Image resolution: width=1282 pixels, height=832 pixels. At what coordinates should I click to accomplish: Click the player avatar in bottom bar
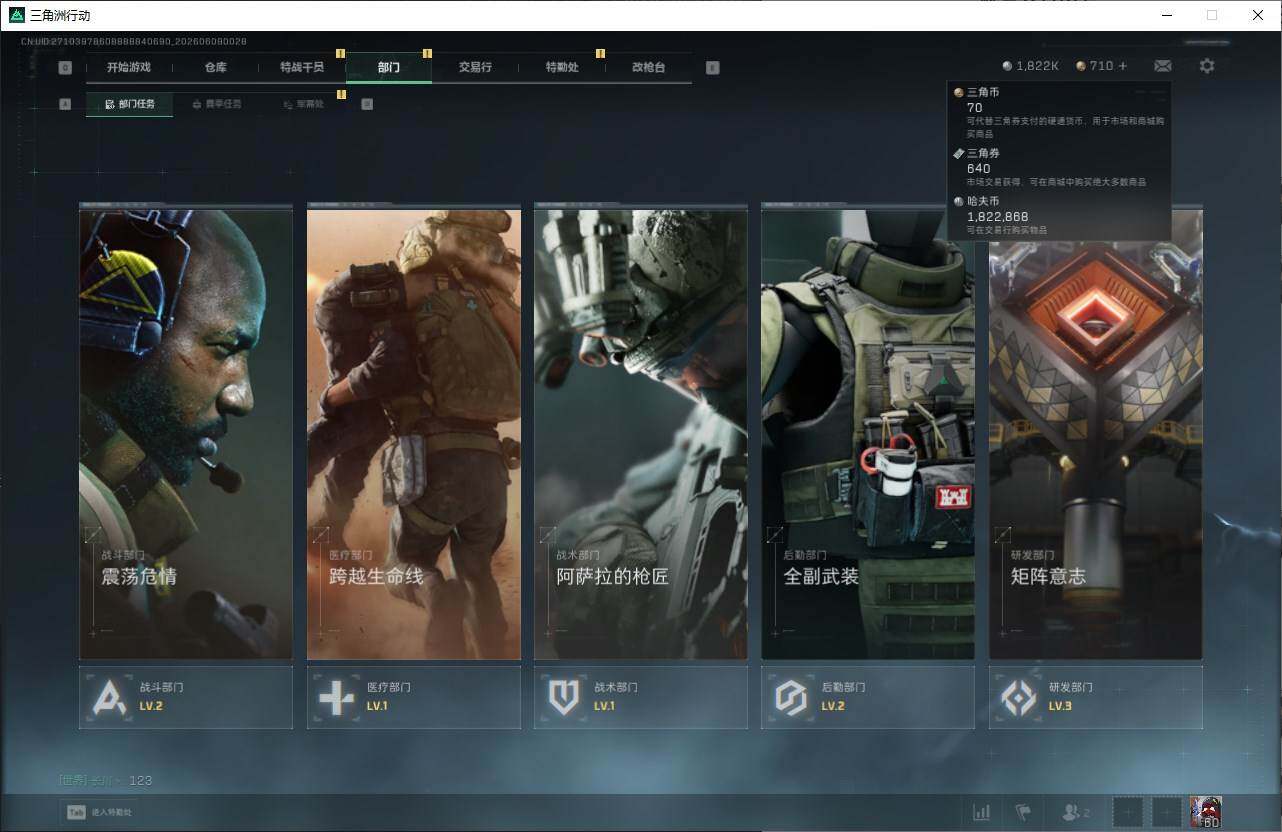[1206, 812]
